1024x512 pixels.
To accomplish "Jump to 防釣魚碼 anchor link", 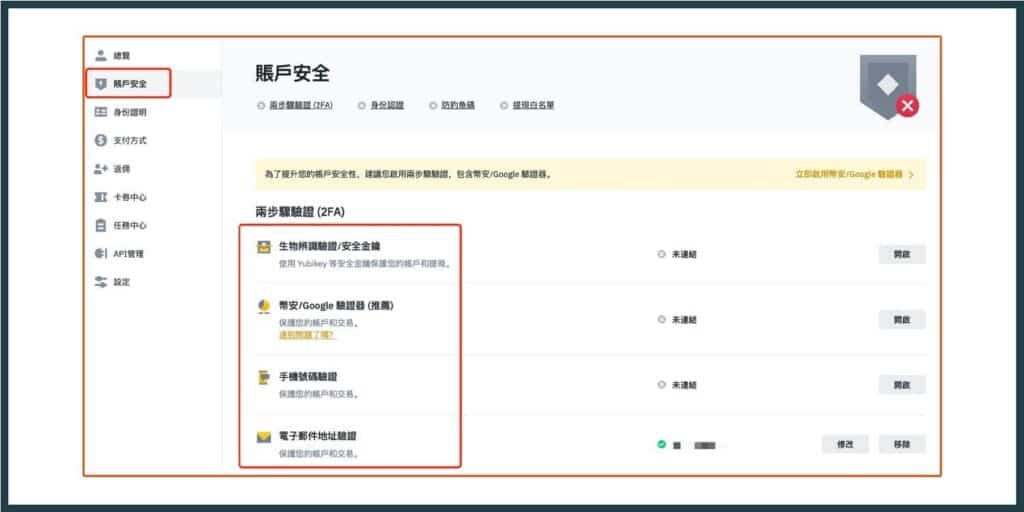I will tap(458, 105).
